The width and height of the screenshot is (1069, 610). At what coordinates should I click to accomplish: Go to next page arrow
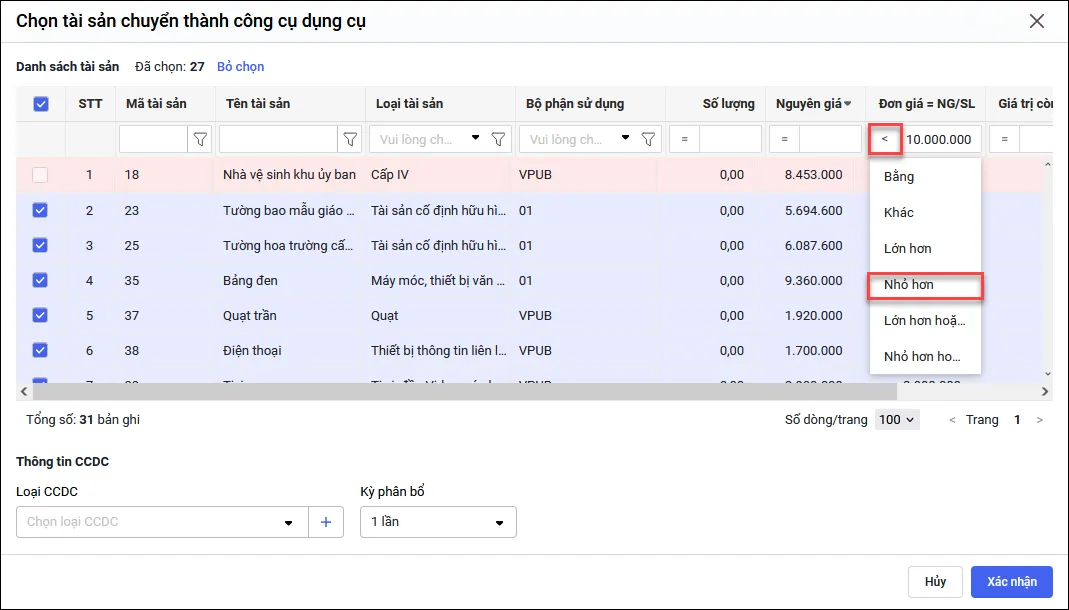[x=1041, y=420]
